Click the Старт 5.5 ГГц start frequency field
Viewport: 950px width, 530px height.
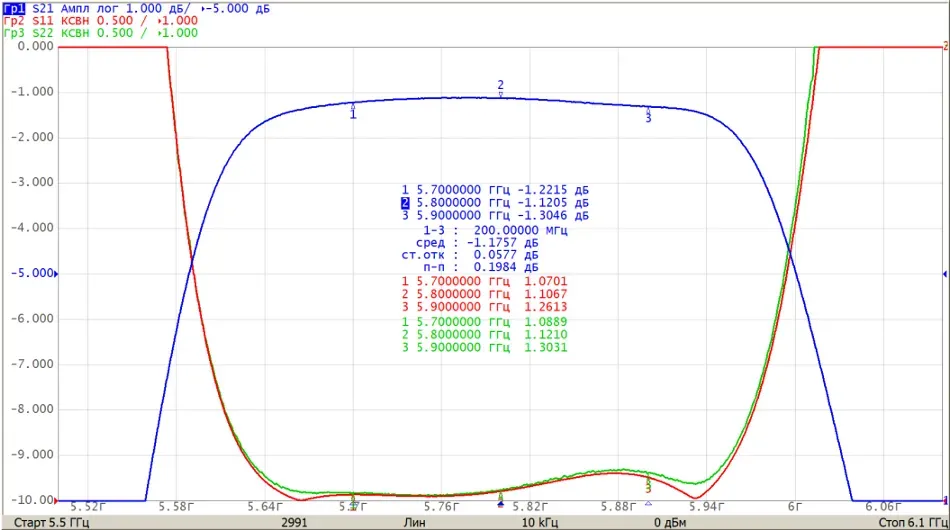(x=51, y=523)
